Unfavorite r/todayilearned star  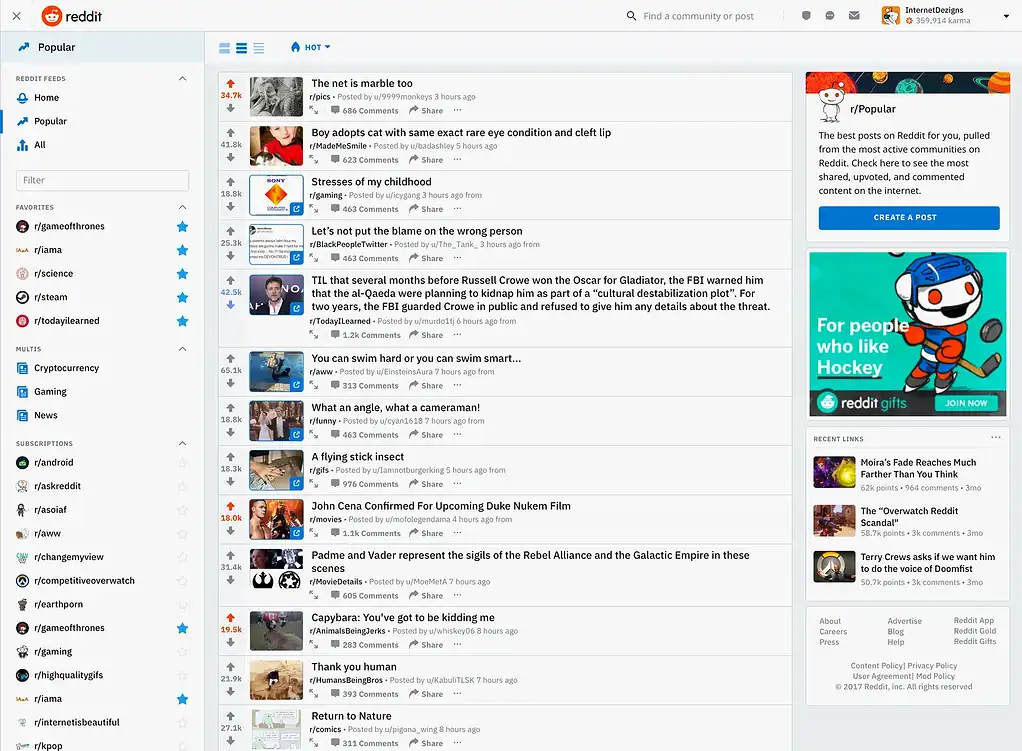click(182, 321)
